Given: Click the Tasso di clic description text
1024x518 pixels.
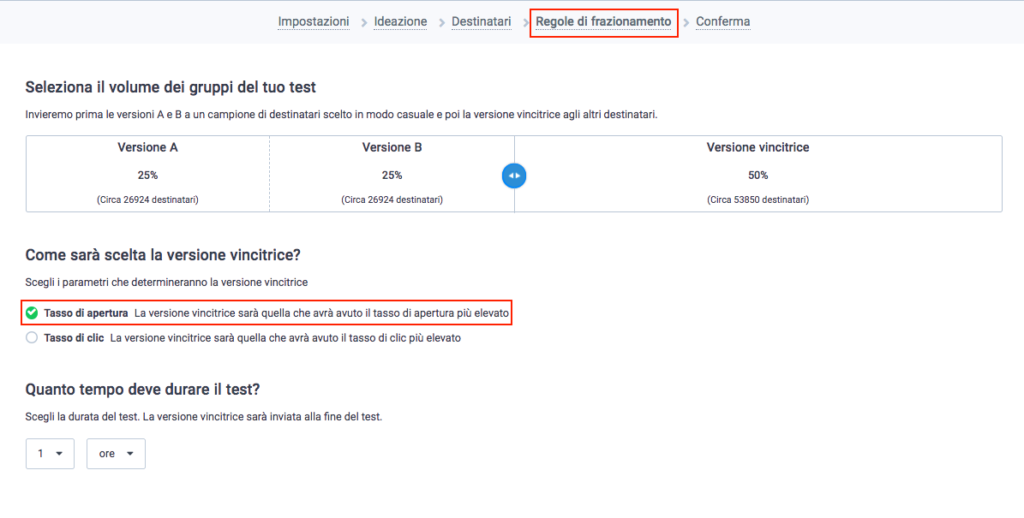Looking at the screenshot, I should 285,338.
